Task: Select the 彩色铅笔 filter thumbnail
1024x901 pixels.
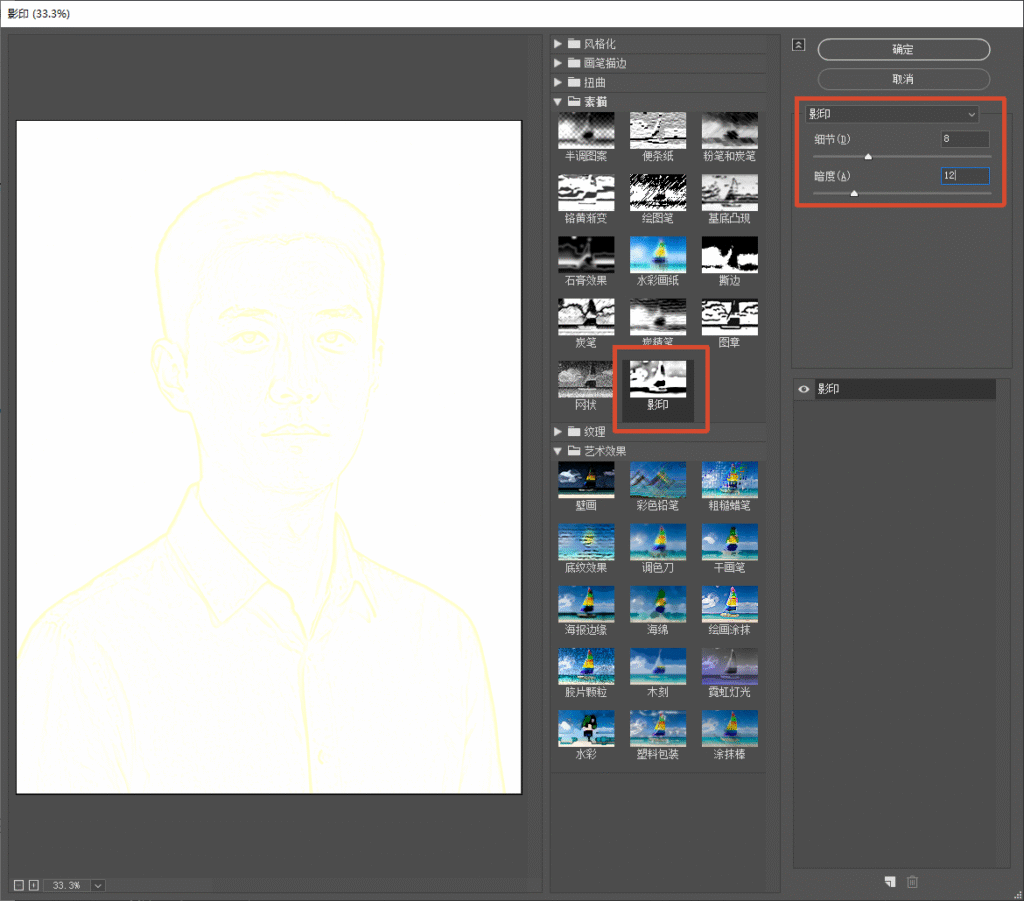Action: 658,481
